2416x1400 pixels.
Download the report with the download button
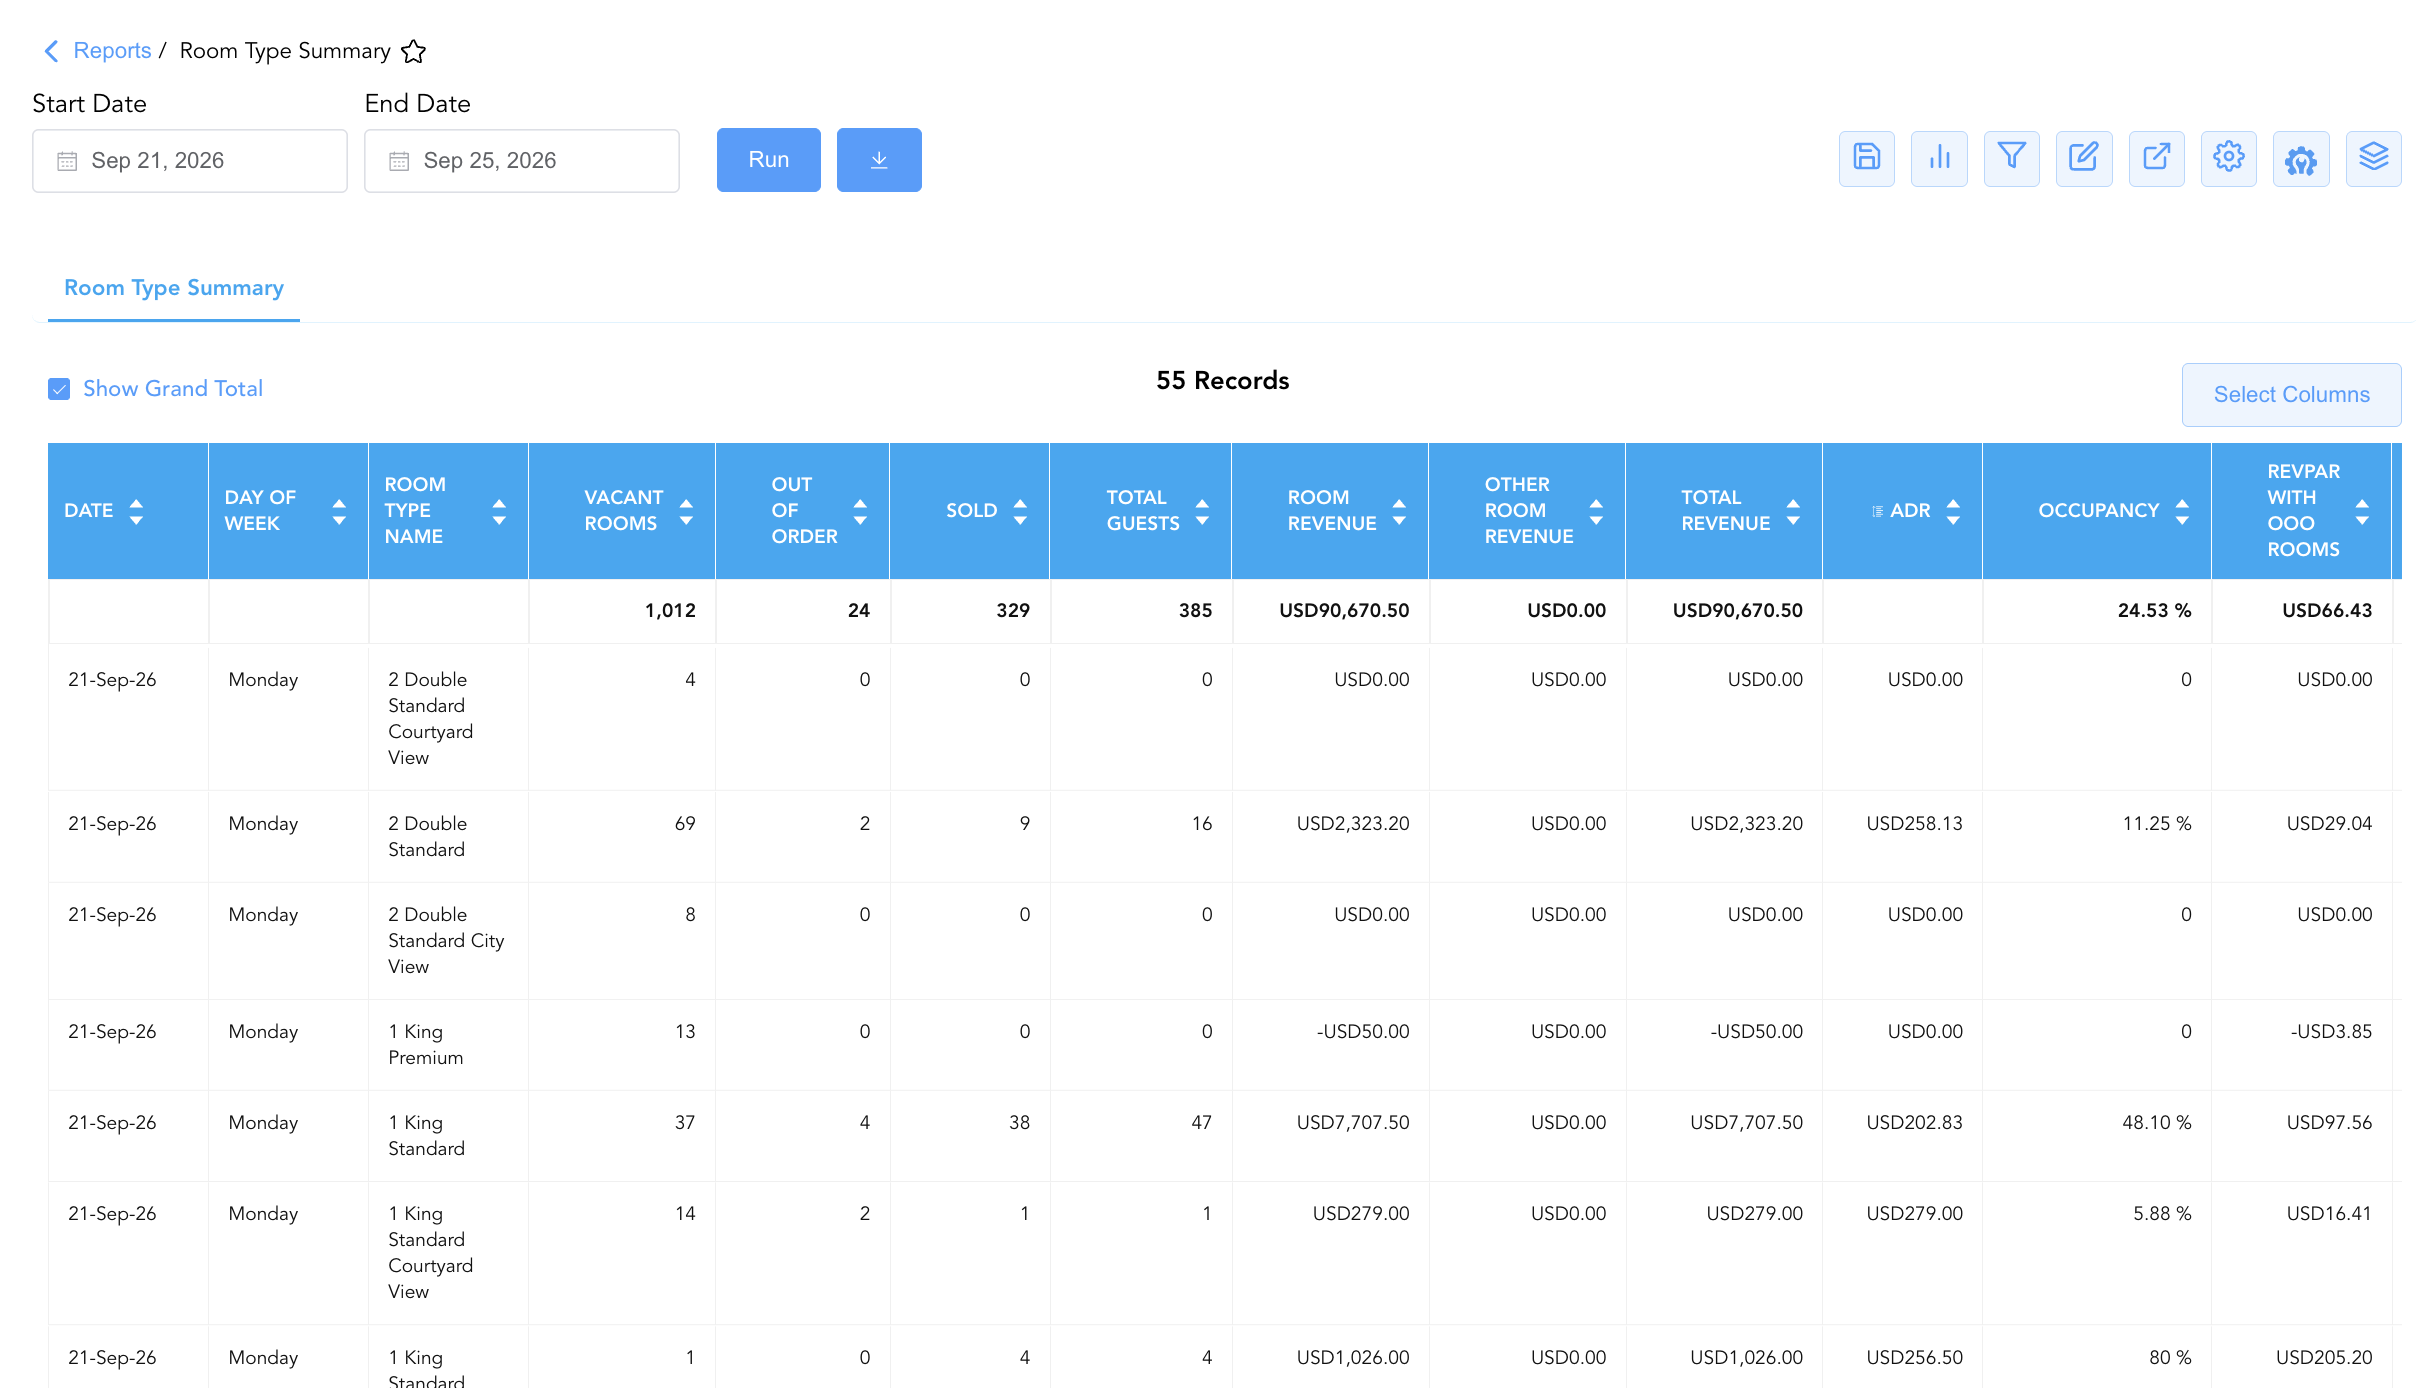tap(879, 160)
